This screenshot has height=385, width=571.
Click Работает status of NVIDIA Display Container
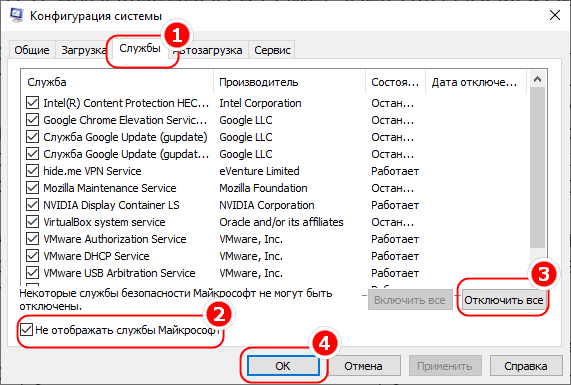pyautogui.click(x=395, y=205)
